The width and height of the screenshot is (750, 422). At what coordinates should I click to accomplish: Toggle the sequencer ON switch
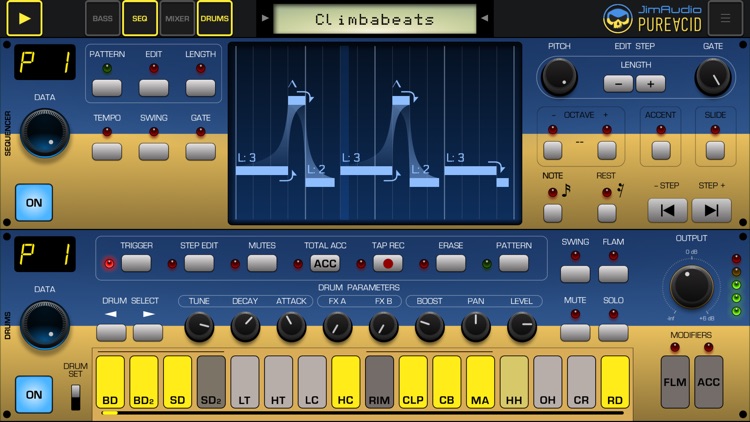(34, 202)
